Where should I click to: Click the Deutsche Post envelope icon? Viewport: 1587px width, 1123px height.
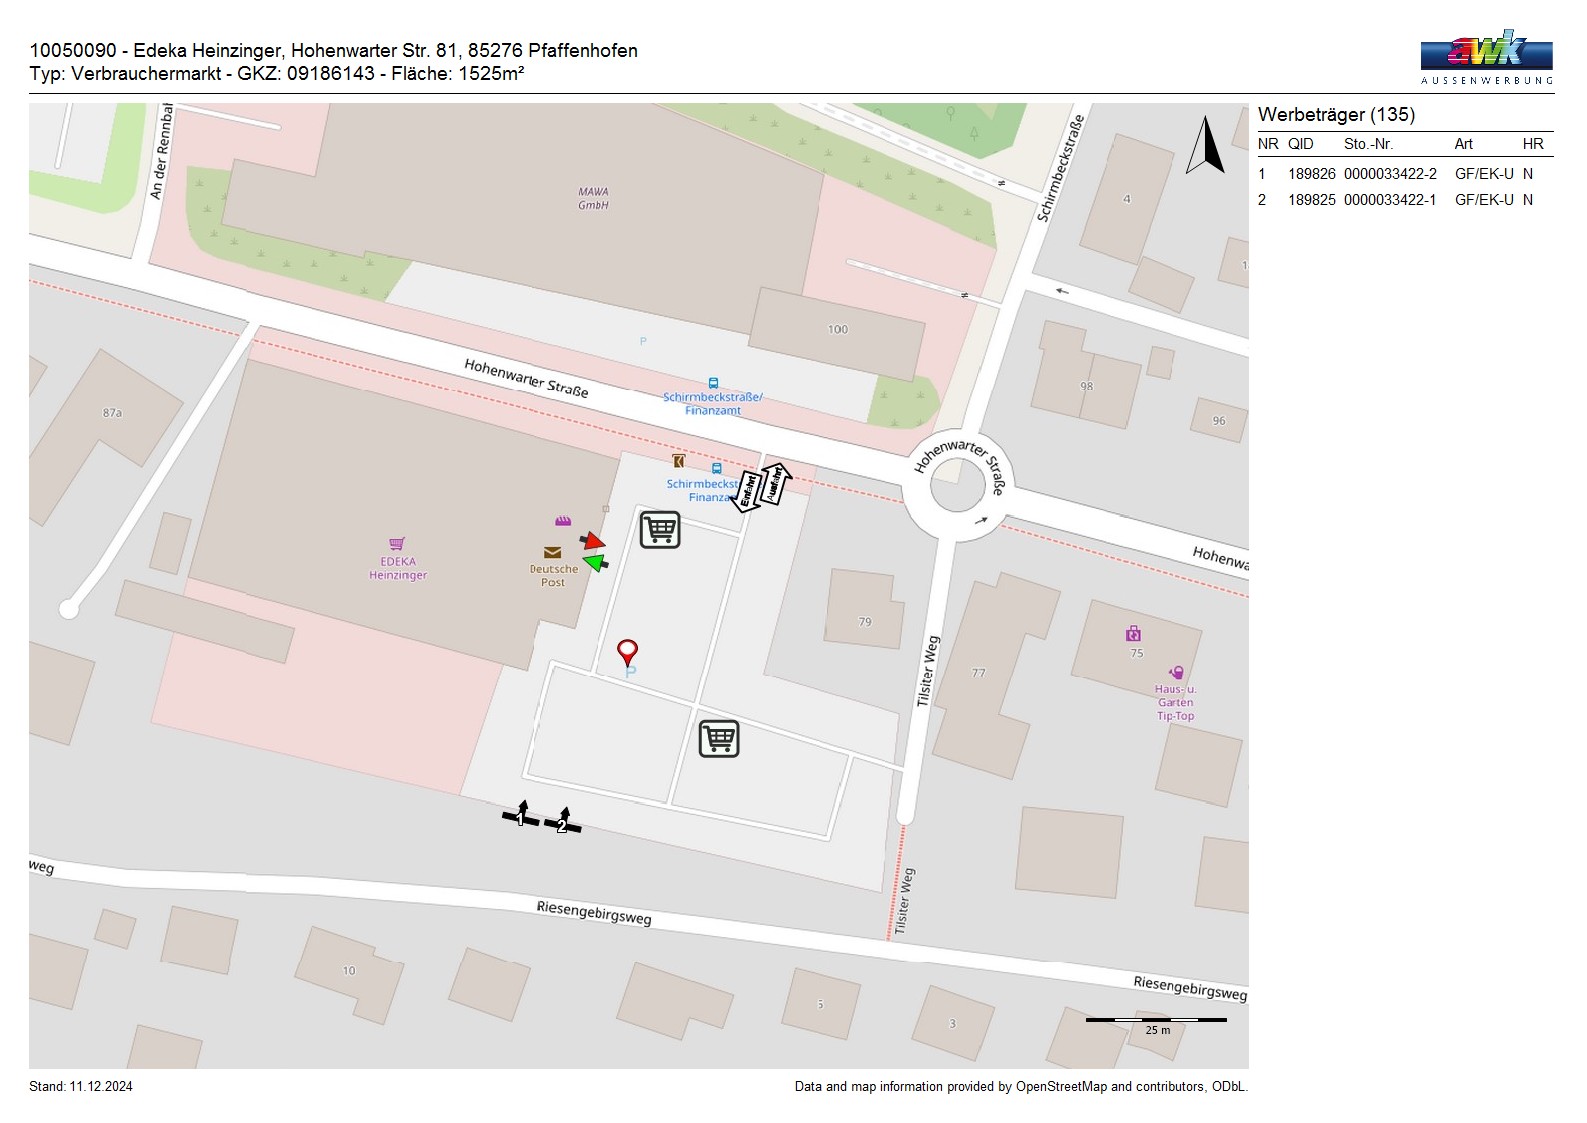coord(552,552)
